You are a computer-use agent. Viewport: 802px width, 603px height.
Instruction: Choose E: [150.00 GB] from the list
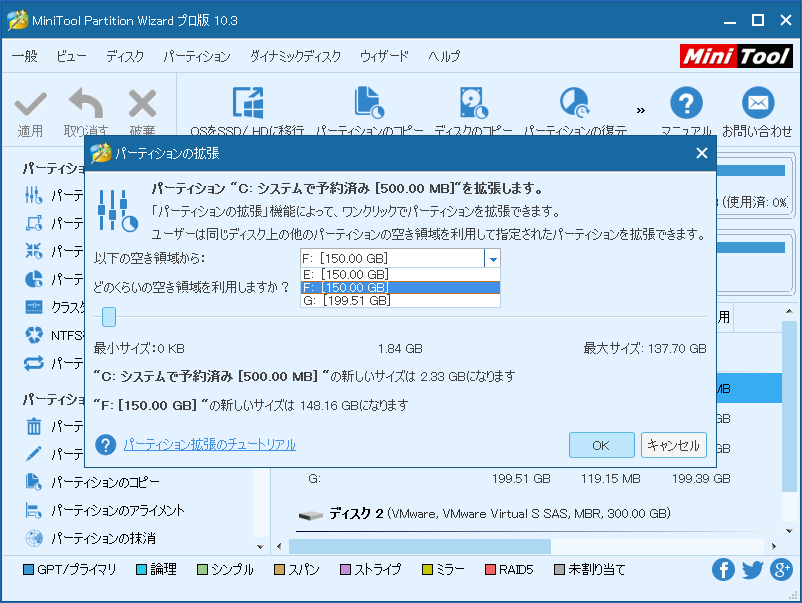[400, 275]
